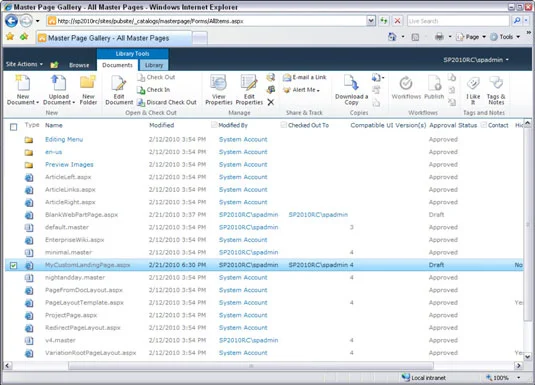Click Checked Out To link in BlankWebPartPage.aspx row
This screenshot has width=535, height=385.
(x=318, y=215)
